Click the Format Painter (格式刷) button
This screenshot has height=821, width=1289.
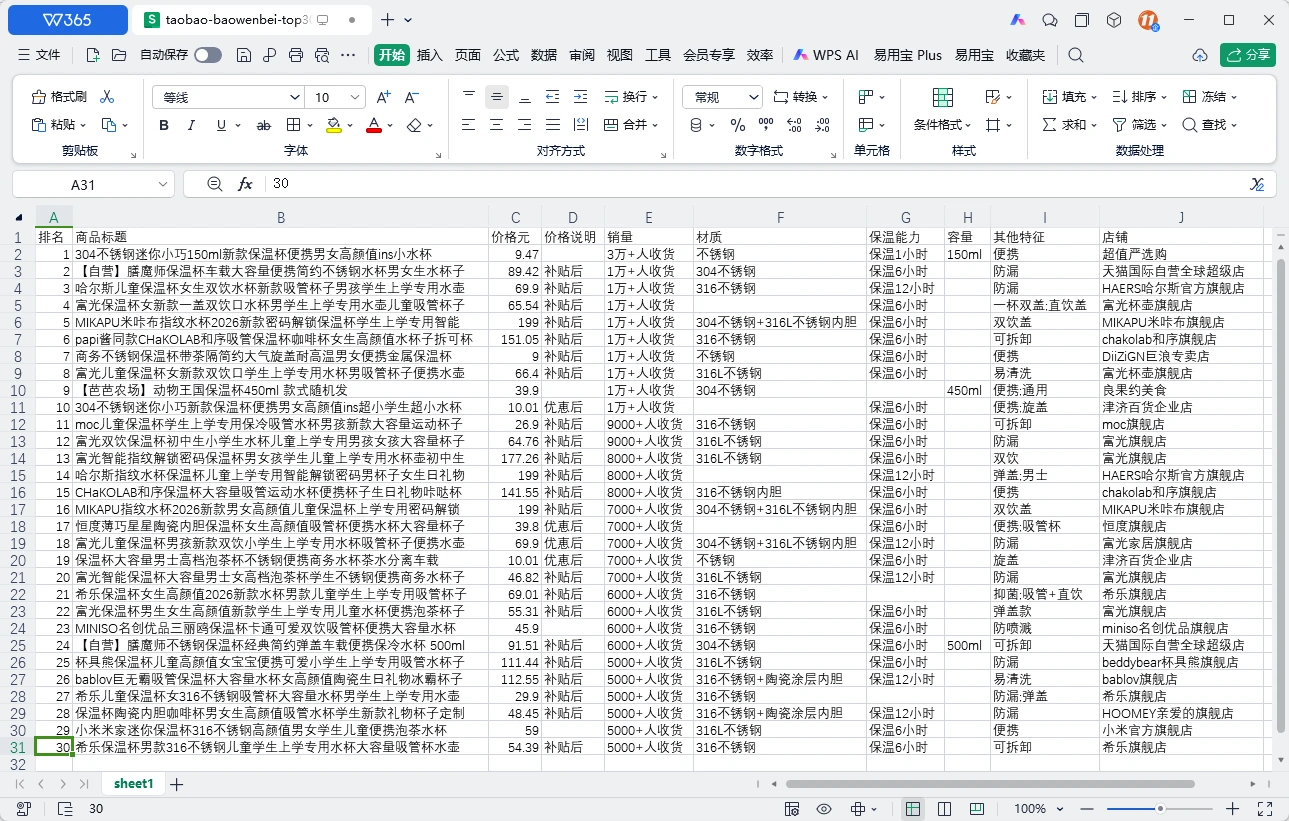click(x=59, y=97)
